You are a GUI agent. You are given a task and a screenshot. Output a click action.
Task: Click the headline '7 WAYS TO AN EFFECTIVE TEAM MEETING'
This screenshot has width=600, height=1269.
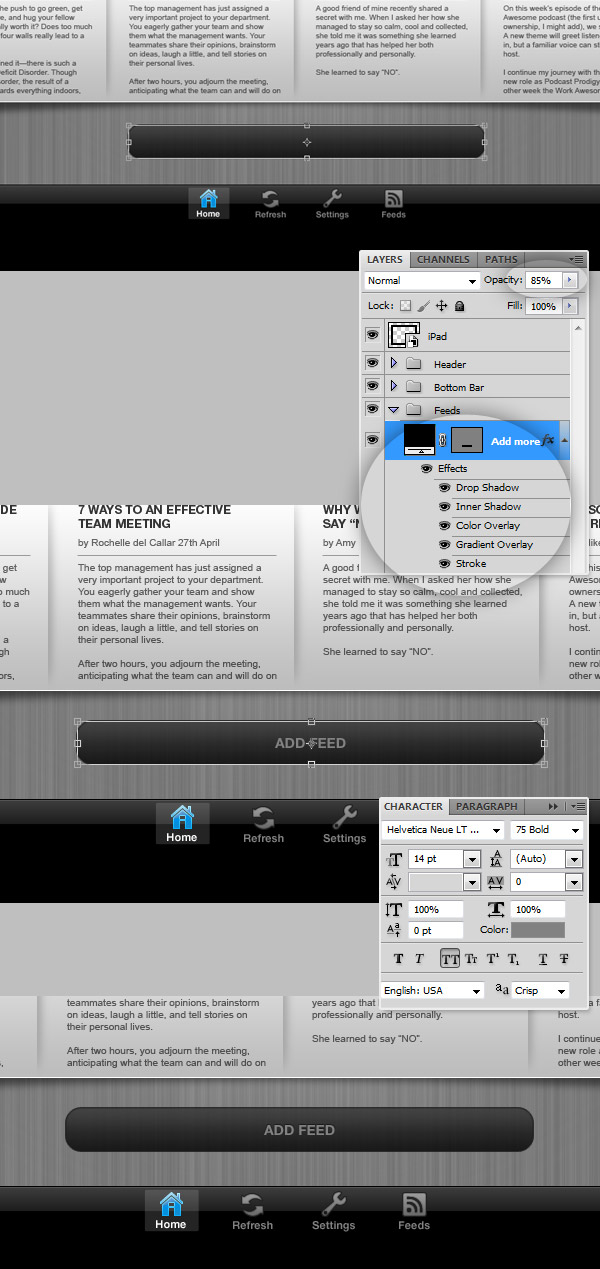[154, 517]
